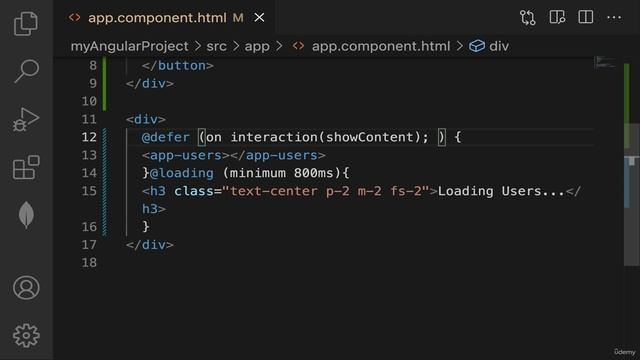Open the Accounts profile icon

[26, 288]
